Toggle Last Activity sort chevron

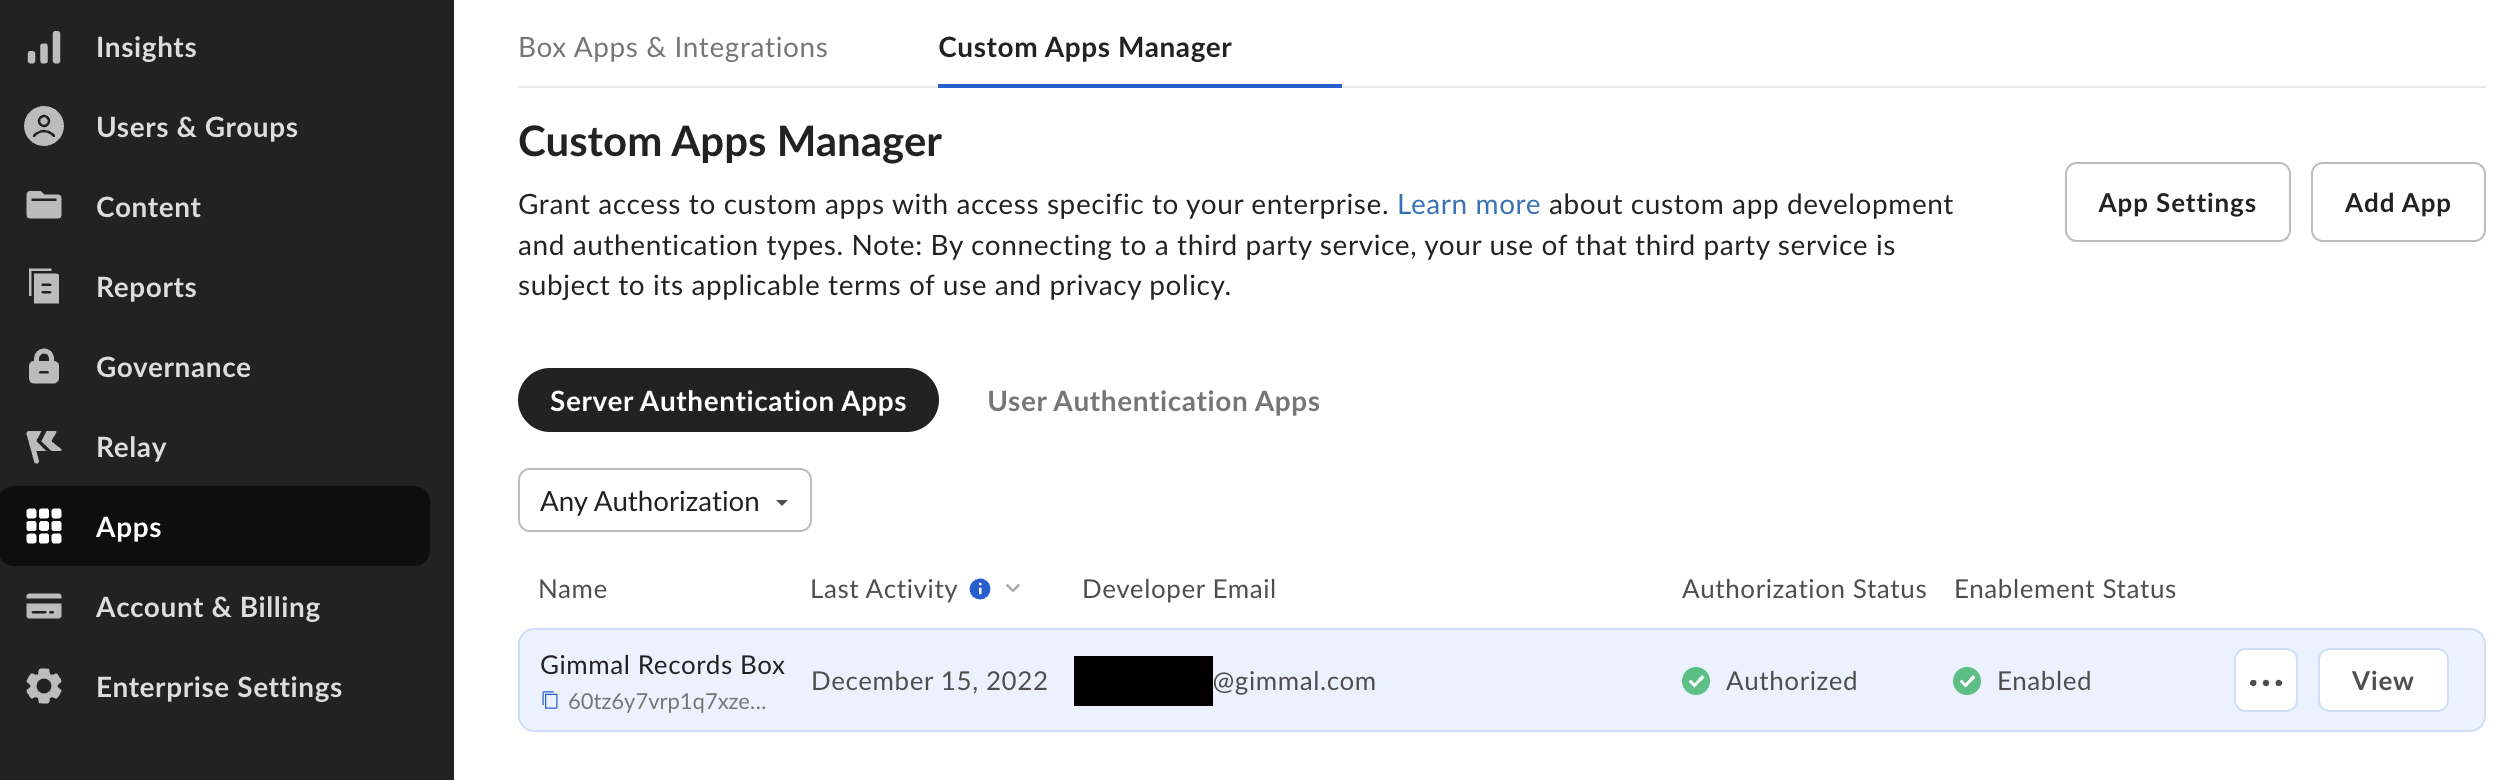pyautogui.click(x=1013, y=589)
